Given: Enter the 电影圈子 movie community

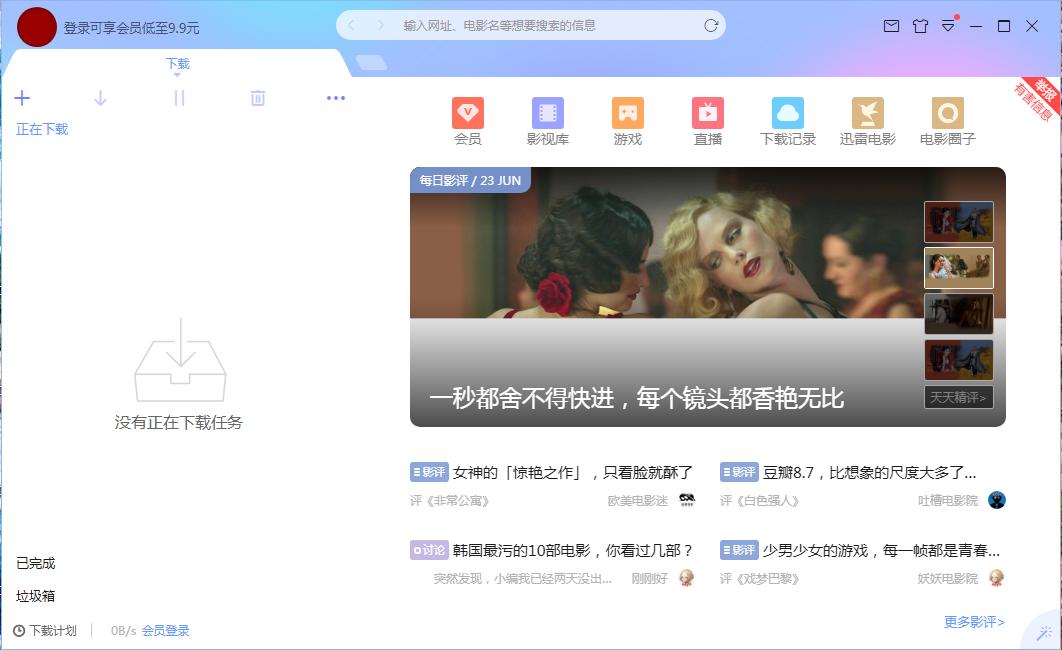Looking at the screenshot, I should coord(948,121).
